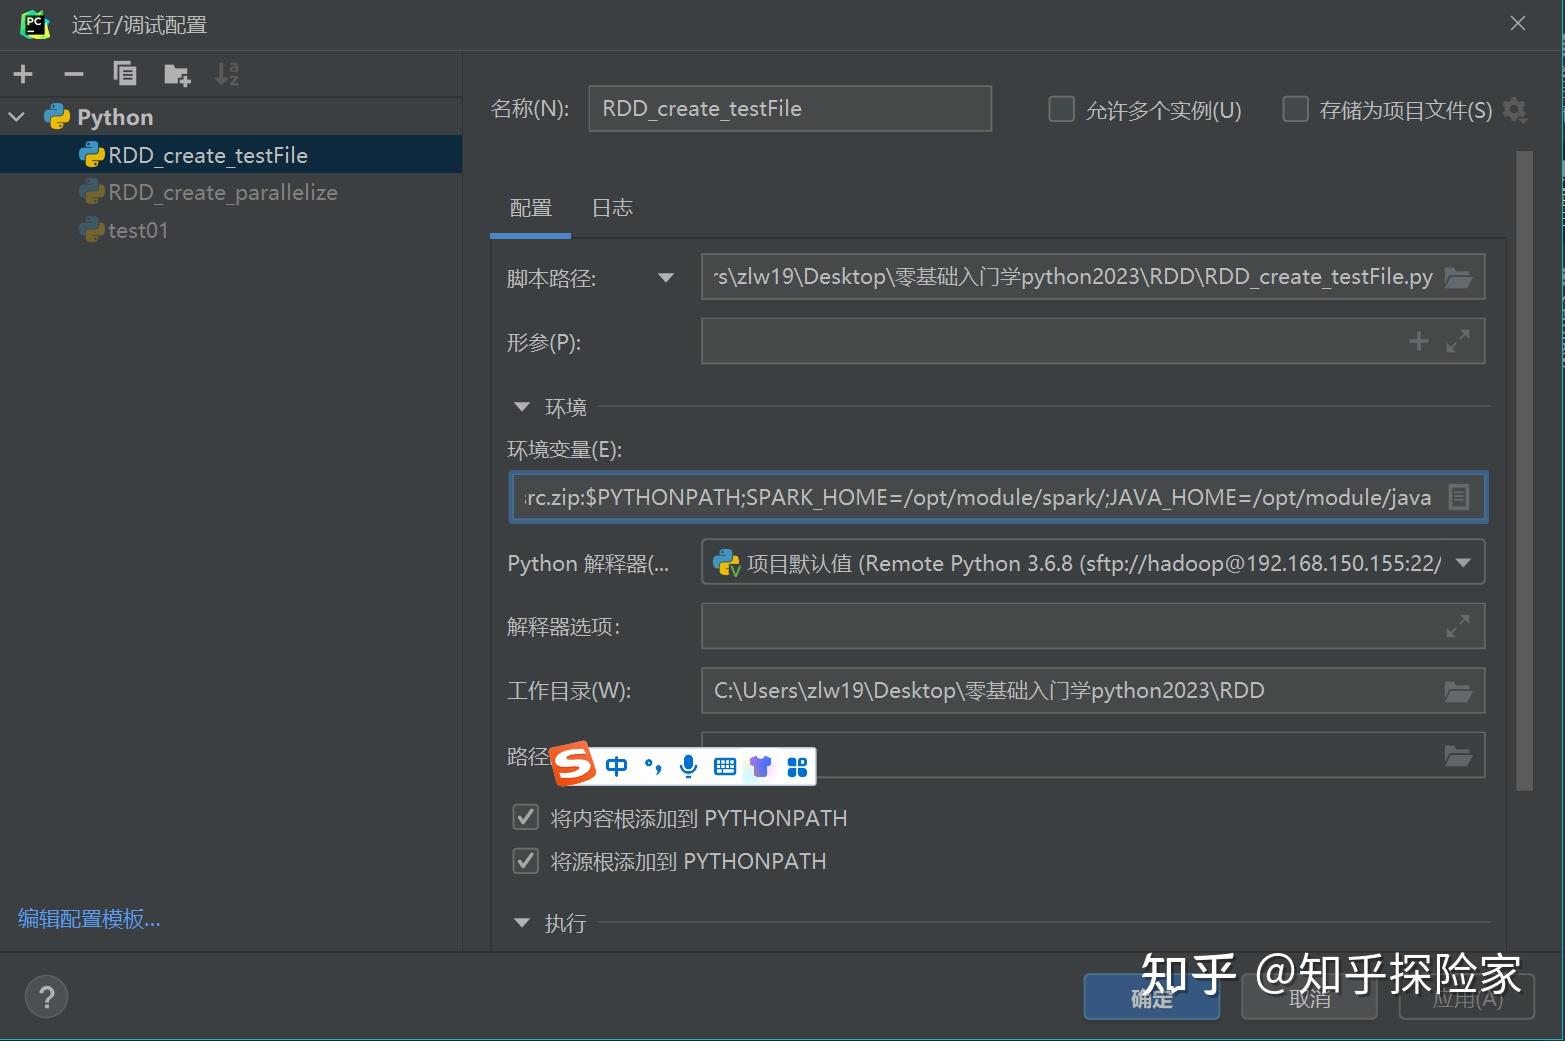Click the microphone icon on the input toolbar
The height and width of the screenshot is (1041, 1565).
(688, 766)
